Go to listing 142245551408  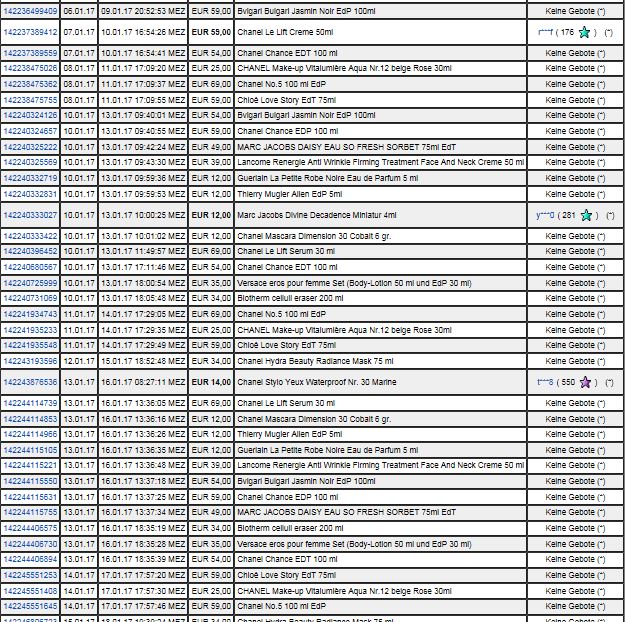click(30, 591)
